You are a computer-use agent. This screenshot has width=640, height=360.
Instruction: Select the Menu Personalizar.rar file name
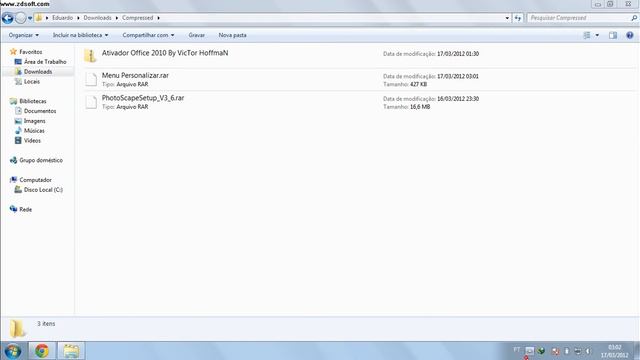pyautogui.click(x=135, y=76)
